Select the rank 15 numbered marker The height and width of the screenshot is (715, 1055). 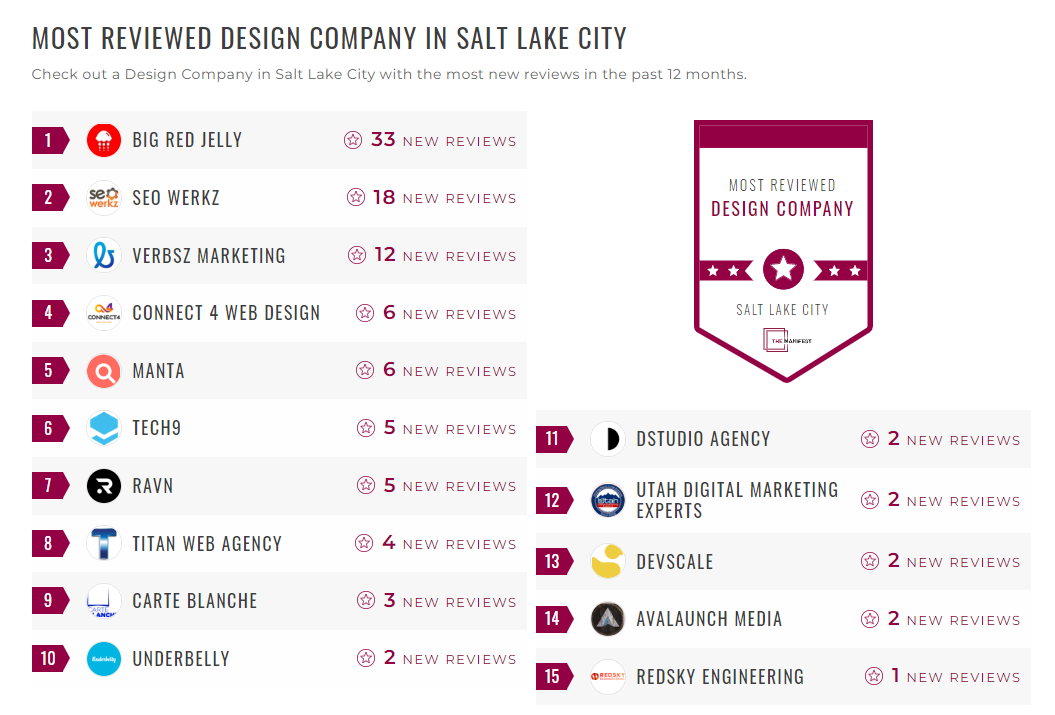tap(554, 676)
